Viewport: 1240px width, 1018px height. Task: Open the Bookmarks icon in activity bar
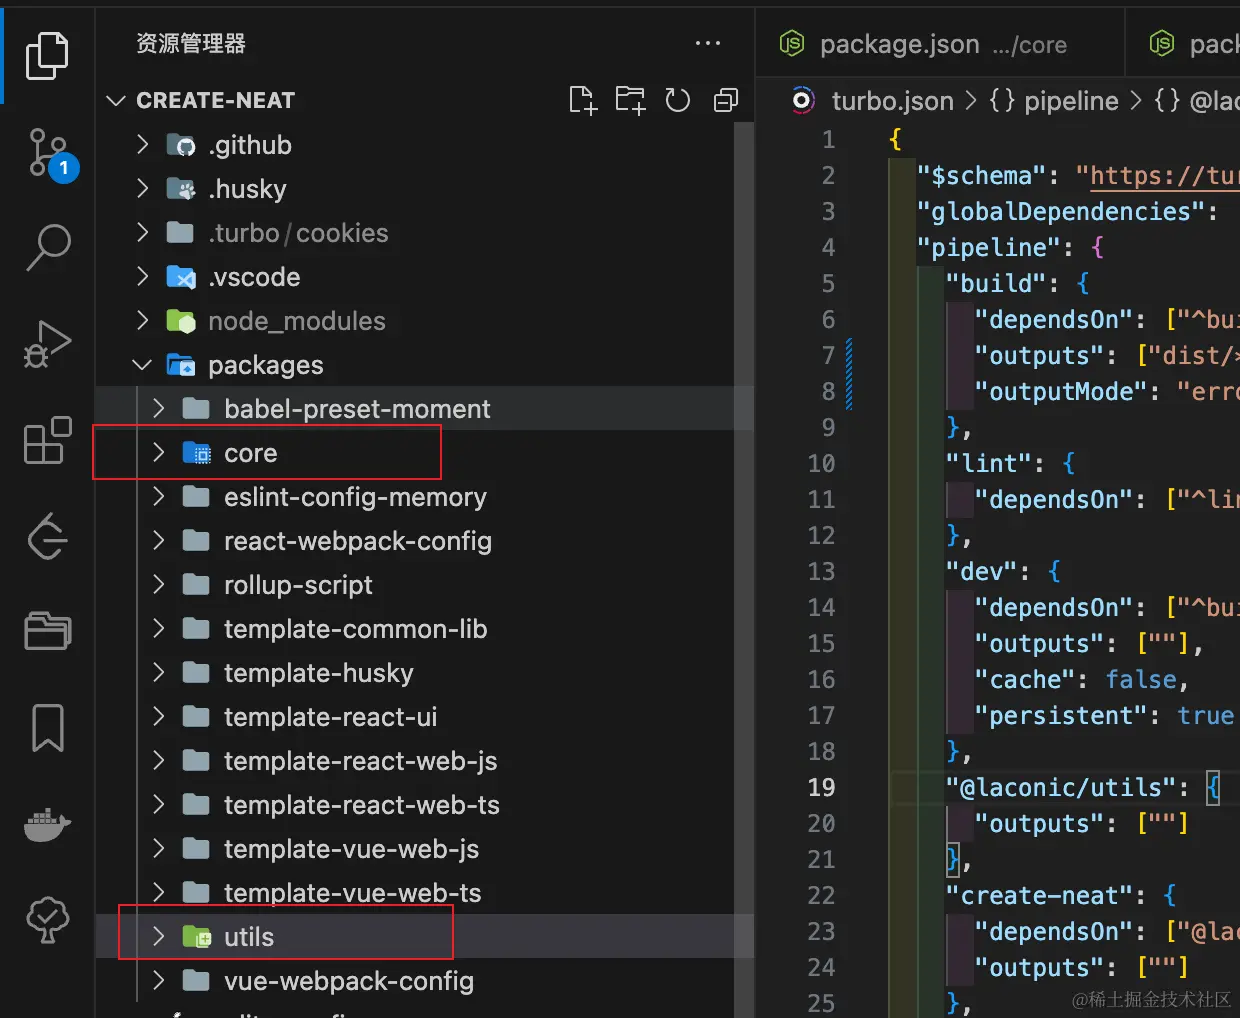48,728
